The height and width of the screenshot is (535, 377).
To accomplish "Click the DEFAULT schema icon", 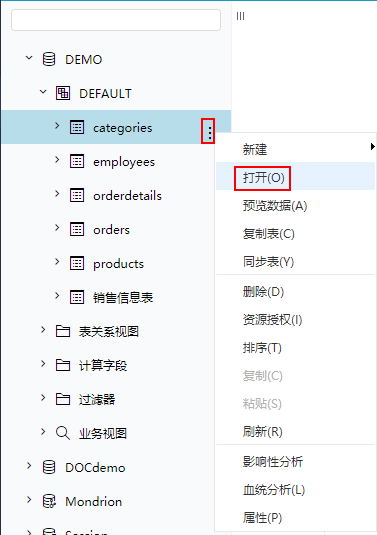I will [63, 93].
